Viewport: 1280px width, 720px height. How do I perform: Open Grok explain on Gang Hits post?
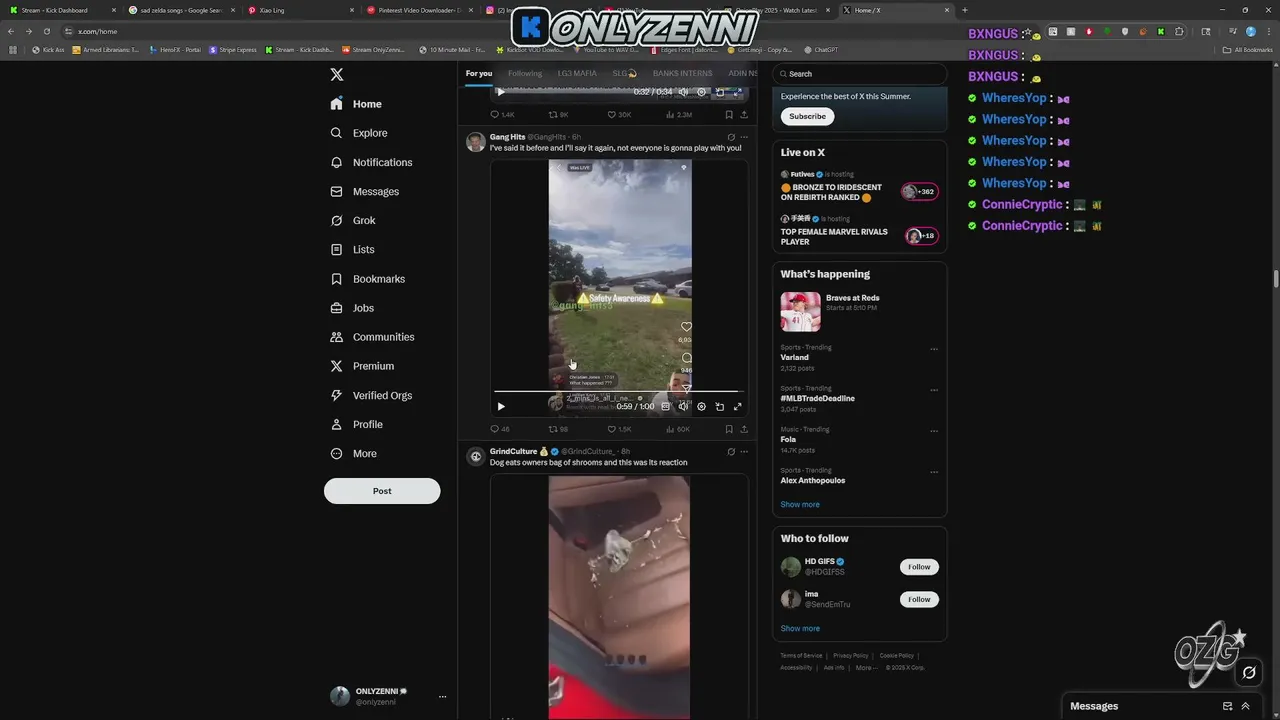point(731,137)
